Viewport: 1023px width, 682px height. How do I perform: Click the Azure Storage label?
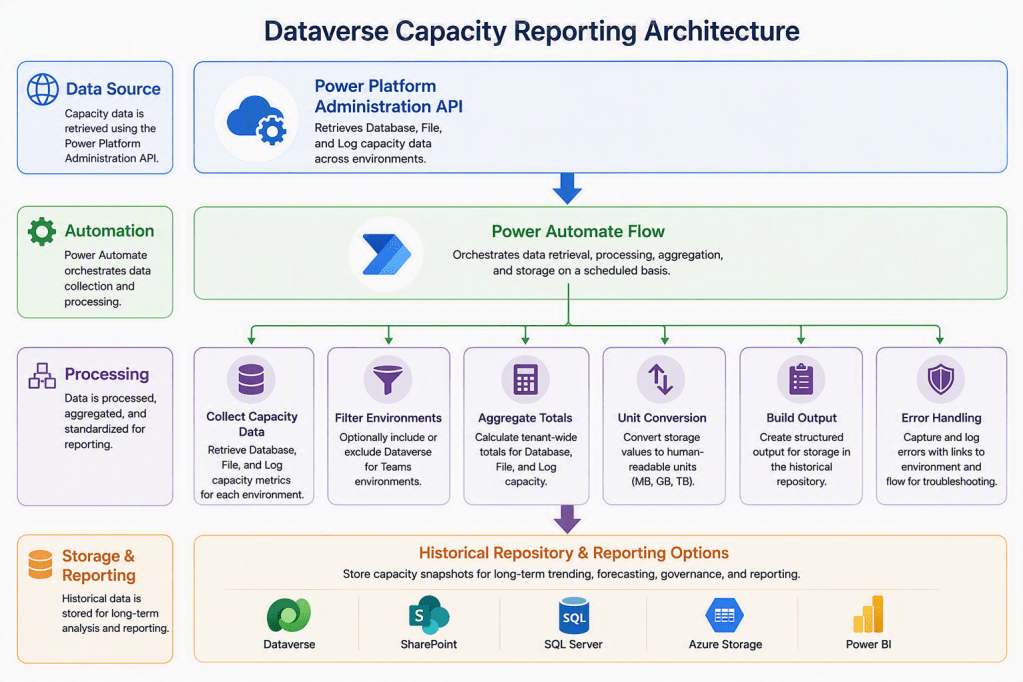click(x=725, y=644)
